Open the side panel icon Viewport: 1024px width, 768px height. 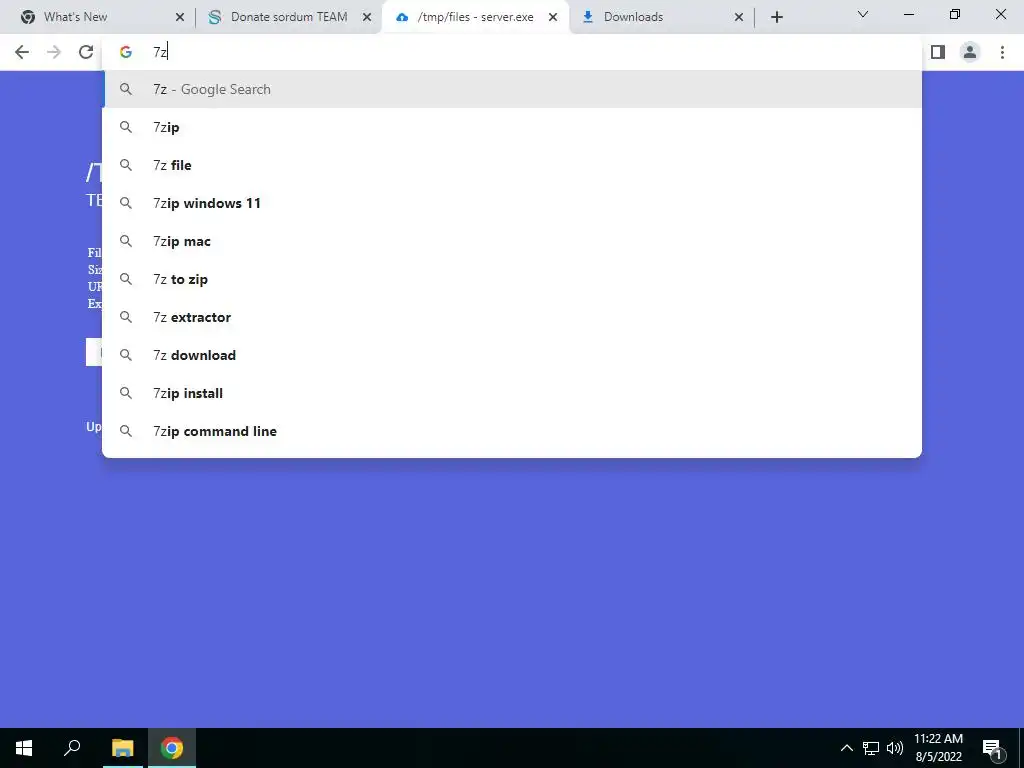(938, 52)
